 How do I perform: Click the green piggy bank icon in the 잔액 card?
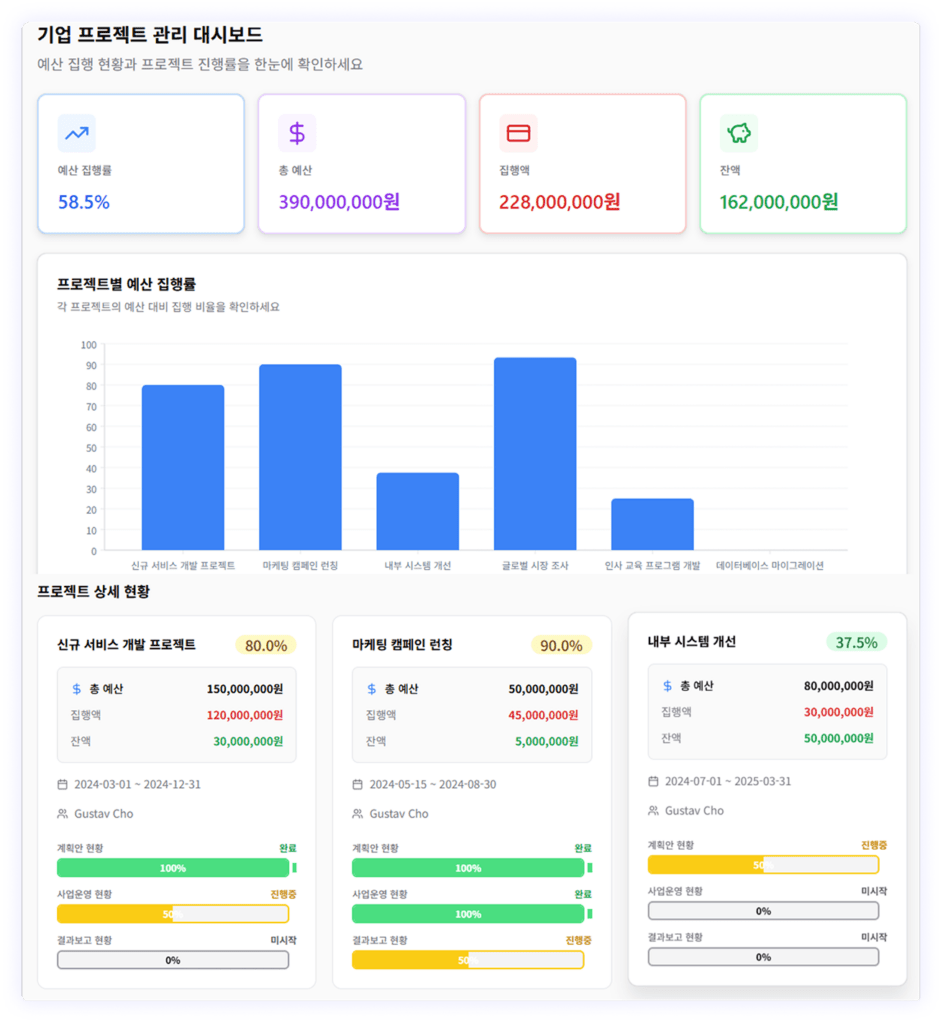point(739,133)
